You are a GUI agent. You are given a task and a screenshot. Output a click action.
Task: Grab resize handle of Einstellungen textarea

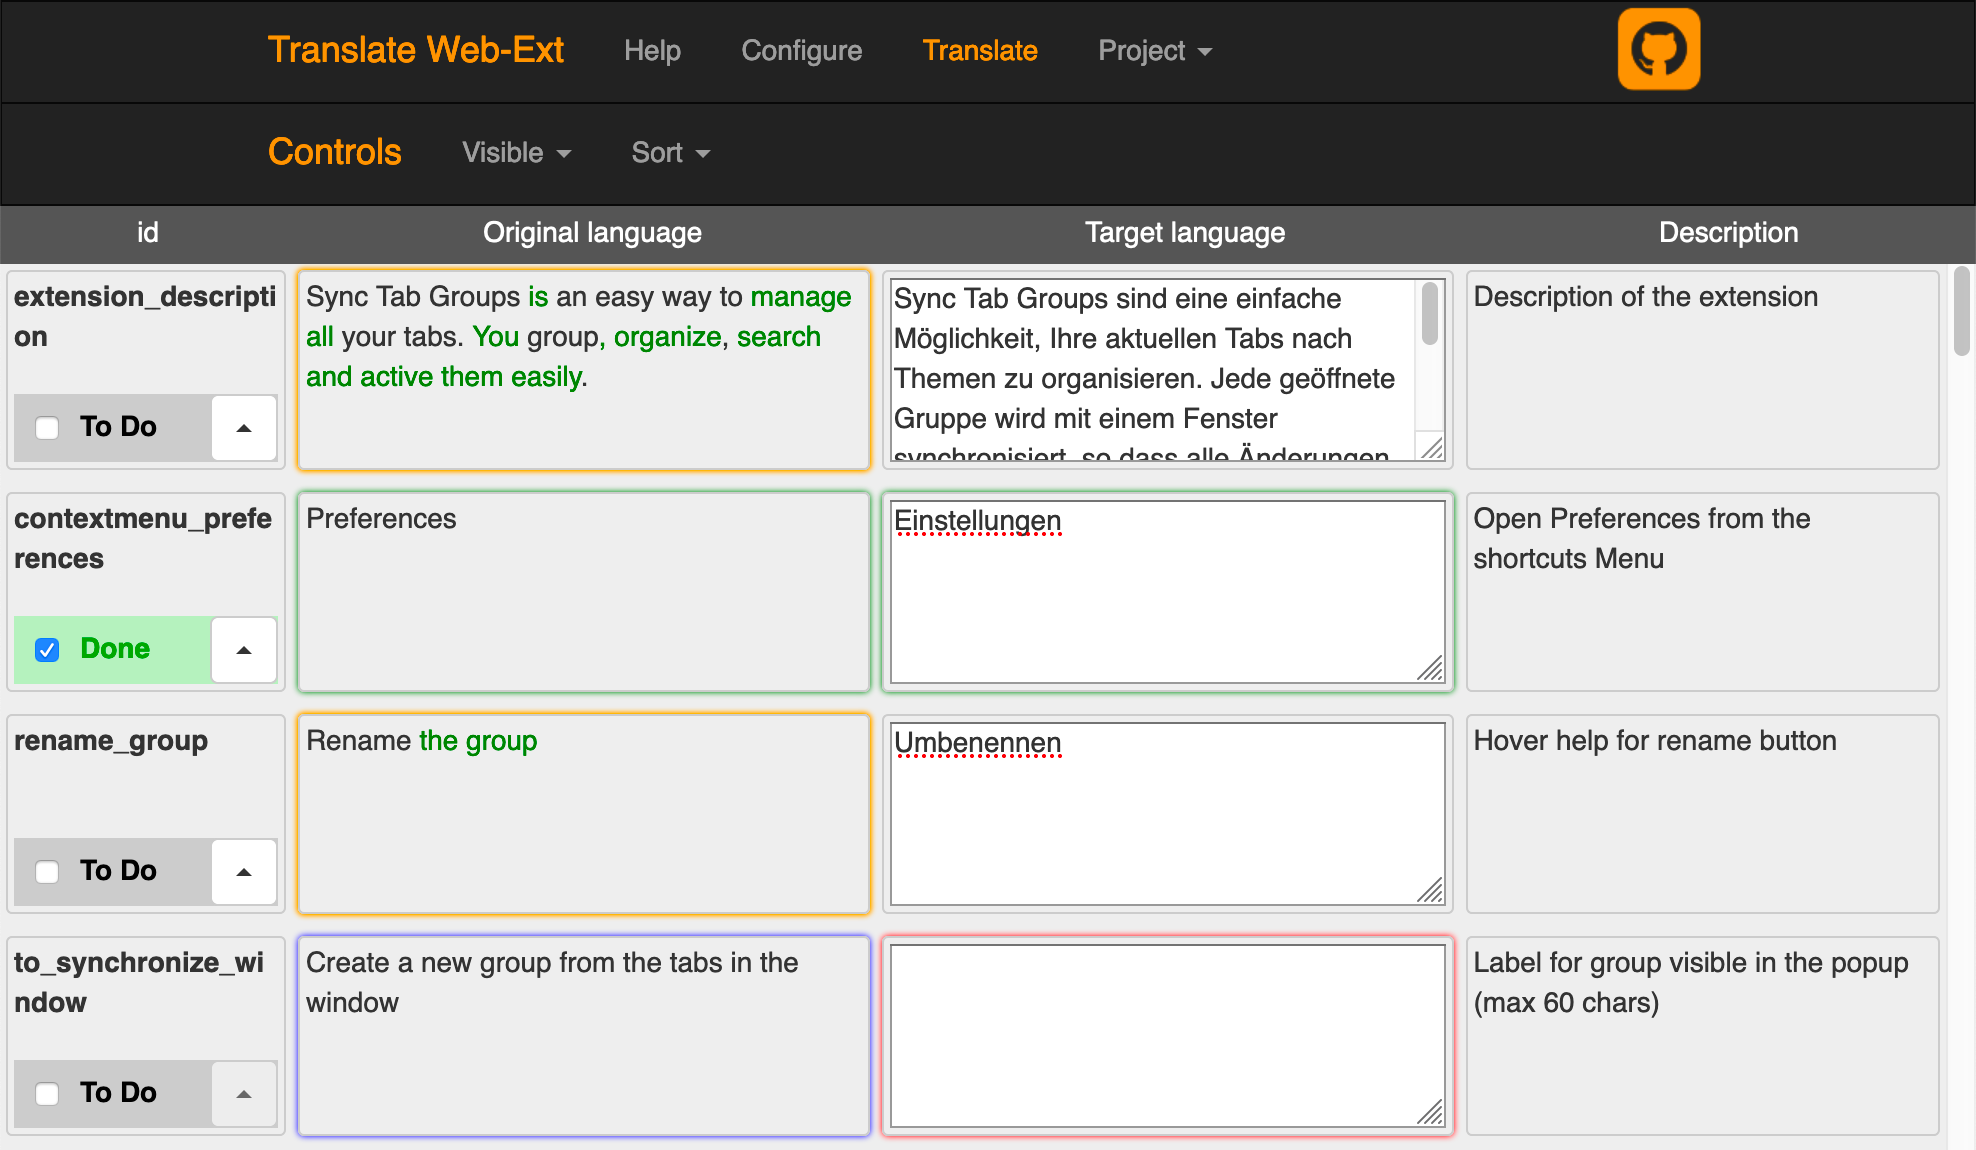pos(1431,669)
